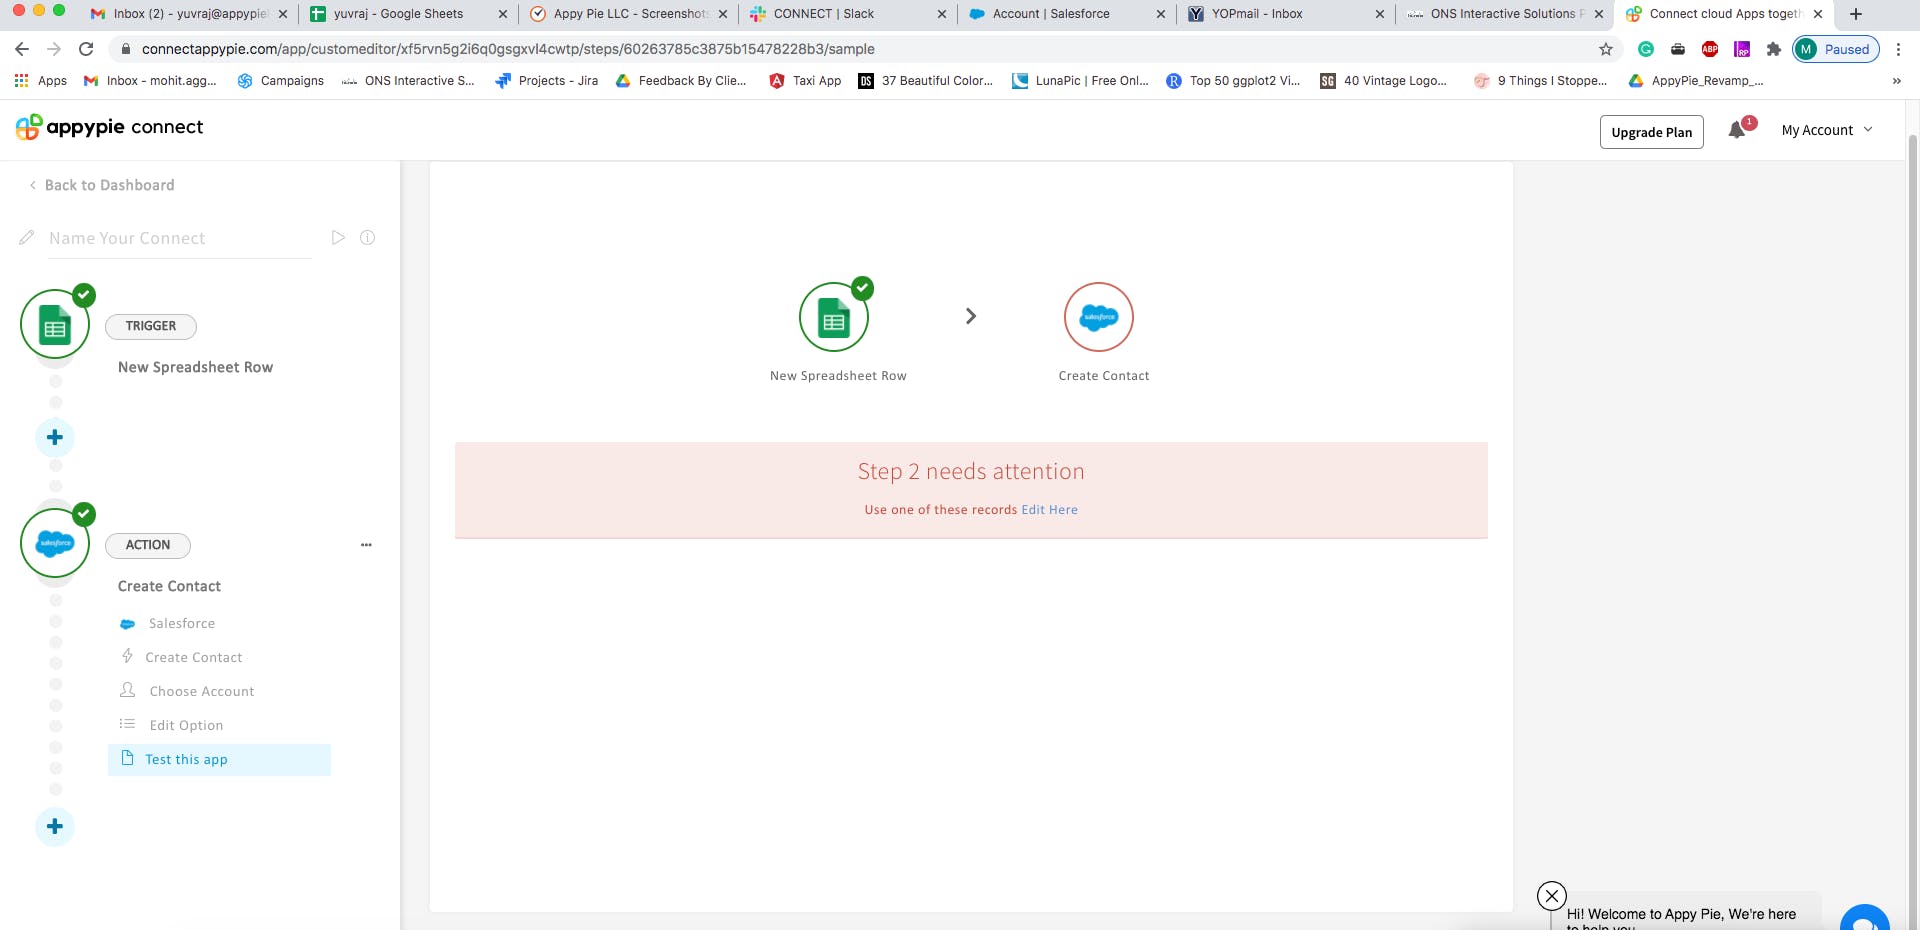Open the Adblock Plus extension
The image size is (1920, 930).
pyautogui.click(x=1710, y=49)
